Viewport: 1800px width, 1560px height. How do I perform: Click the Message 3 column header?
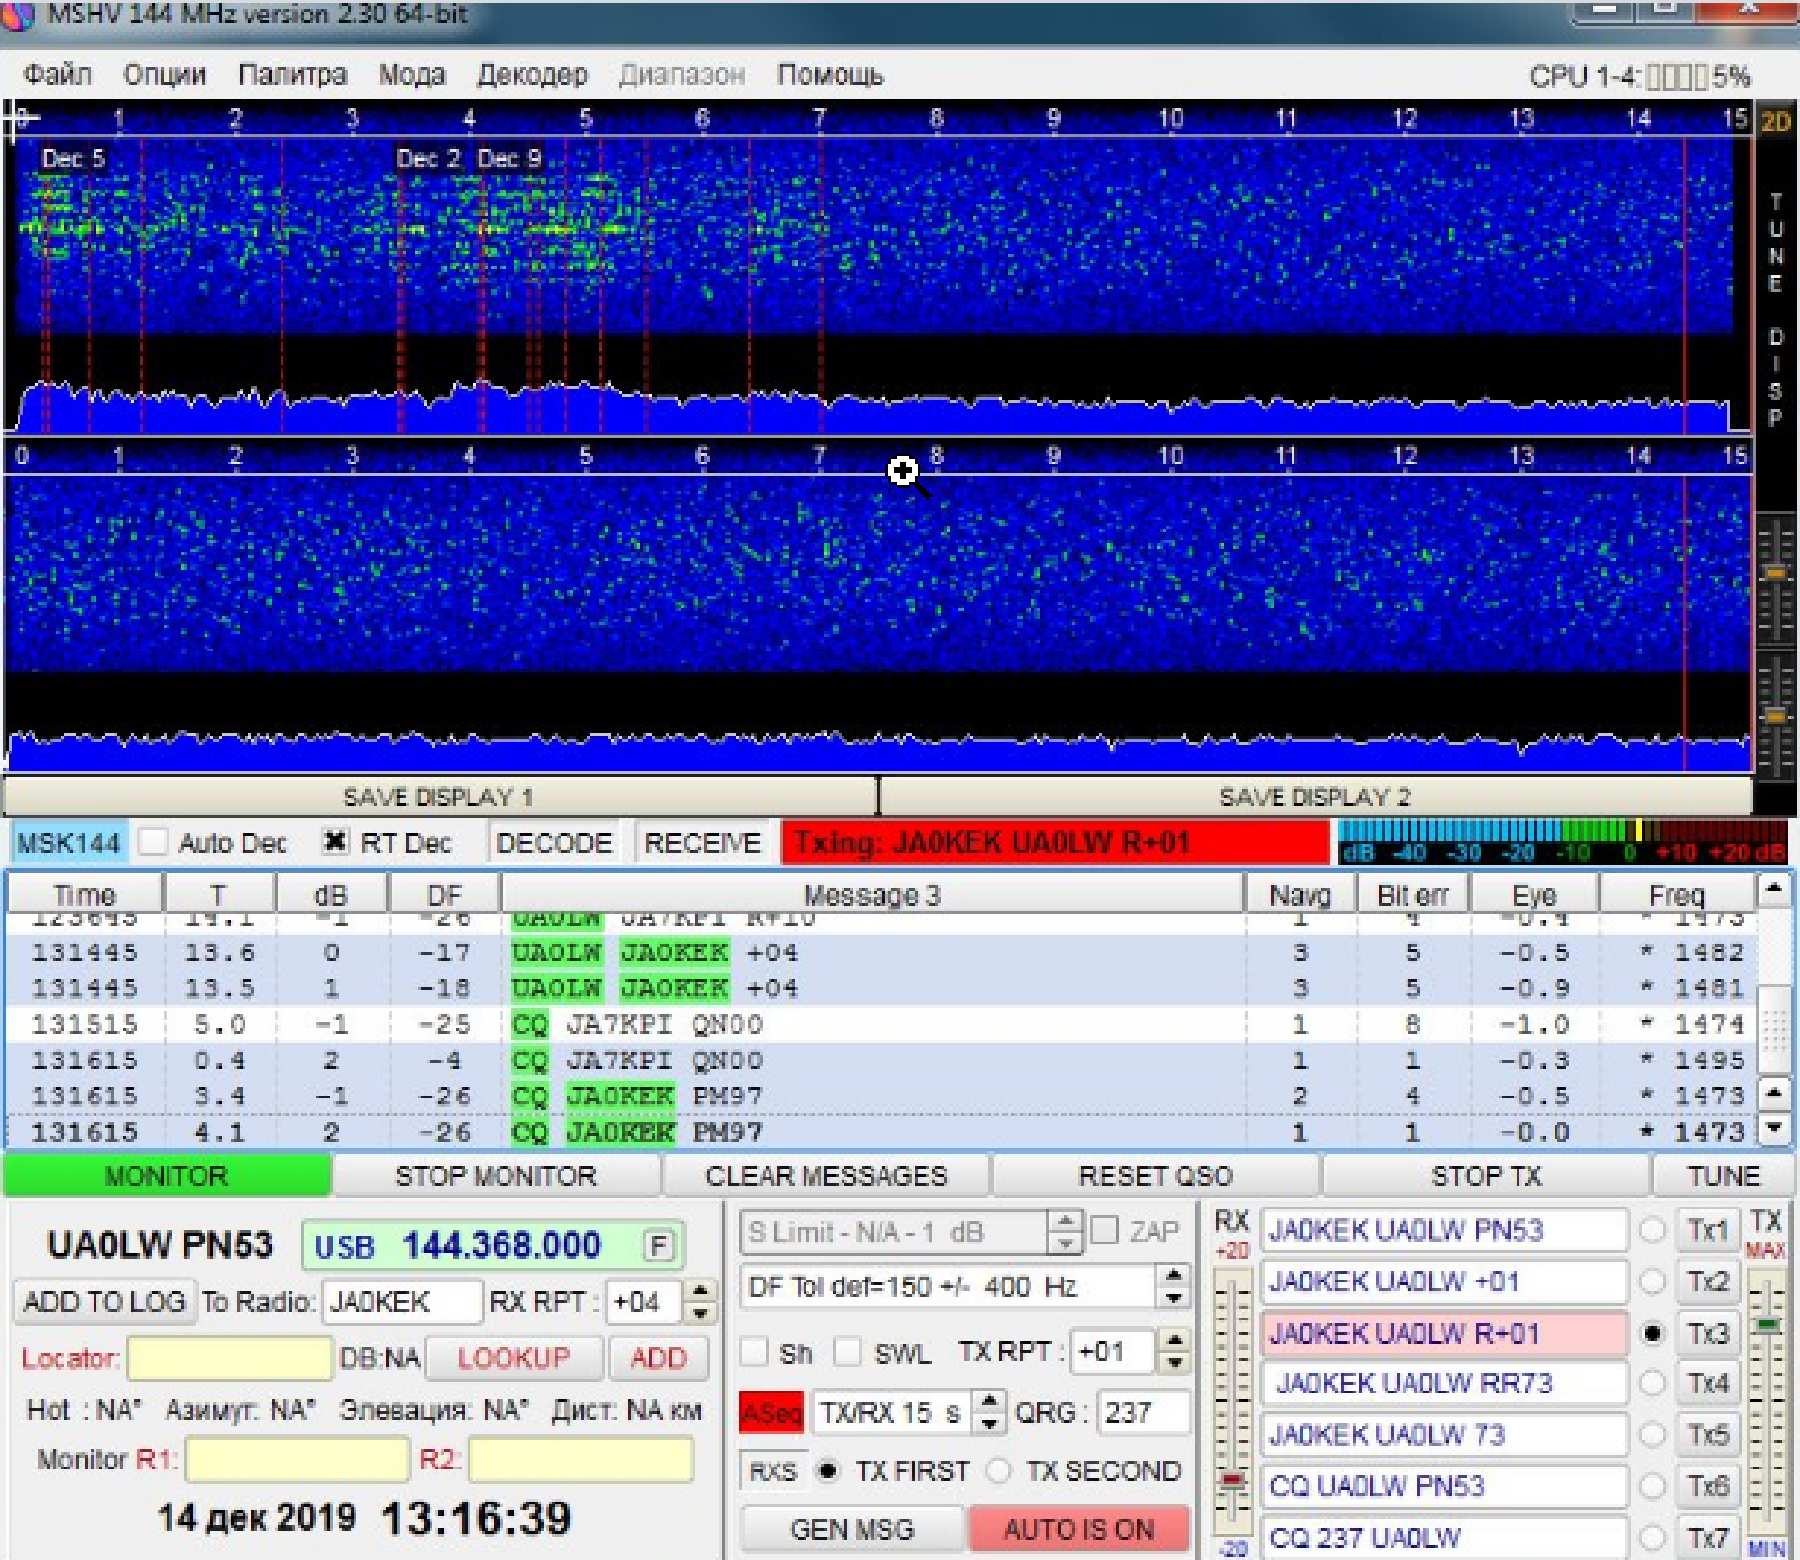pos(872,894)
